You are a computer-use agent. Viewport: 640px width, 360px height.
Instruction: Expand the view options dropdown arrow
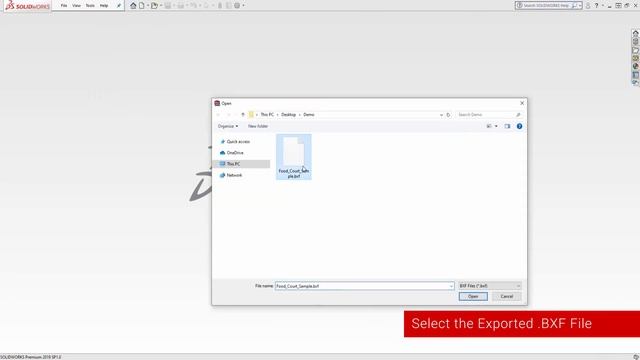coord(496,126)
